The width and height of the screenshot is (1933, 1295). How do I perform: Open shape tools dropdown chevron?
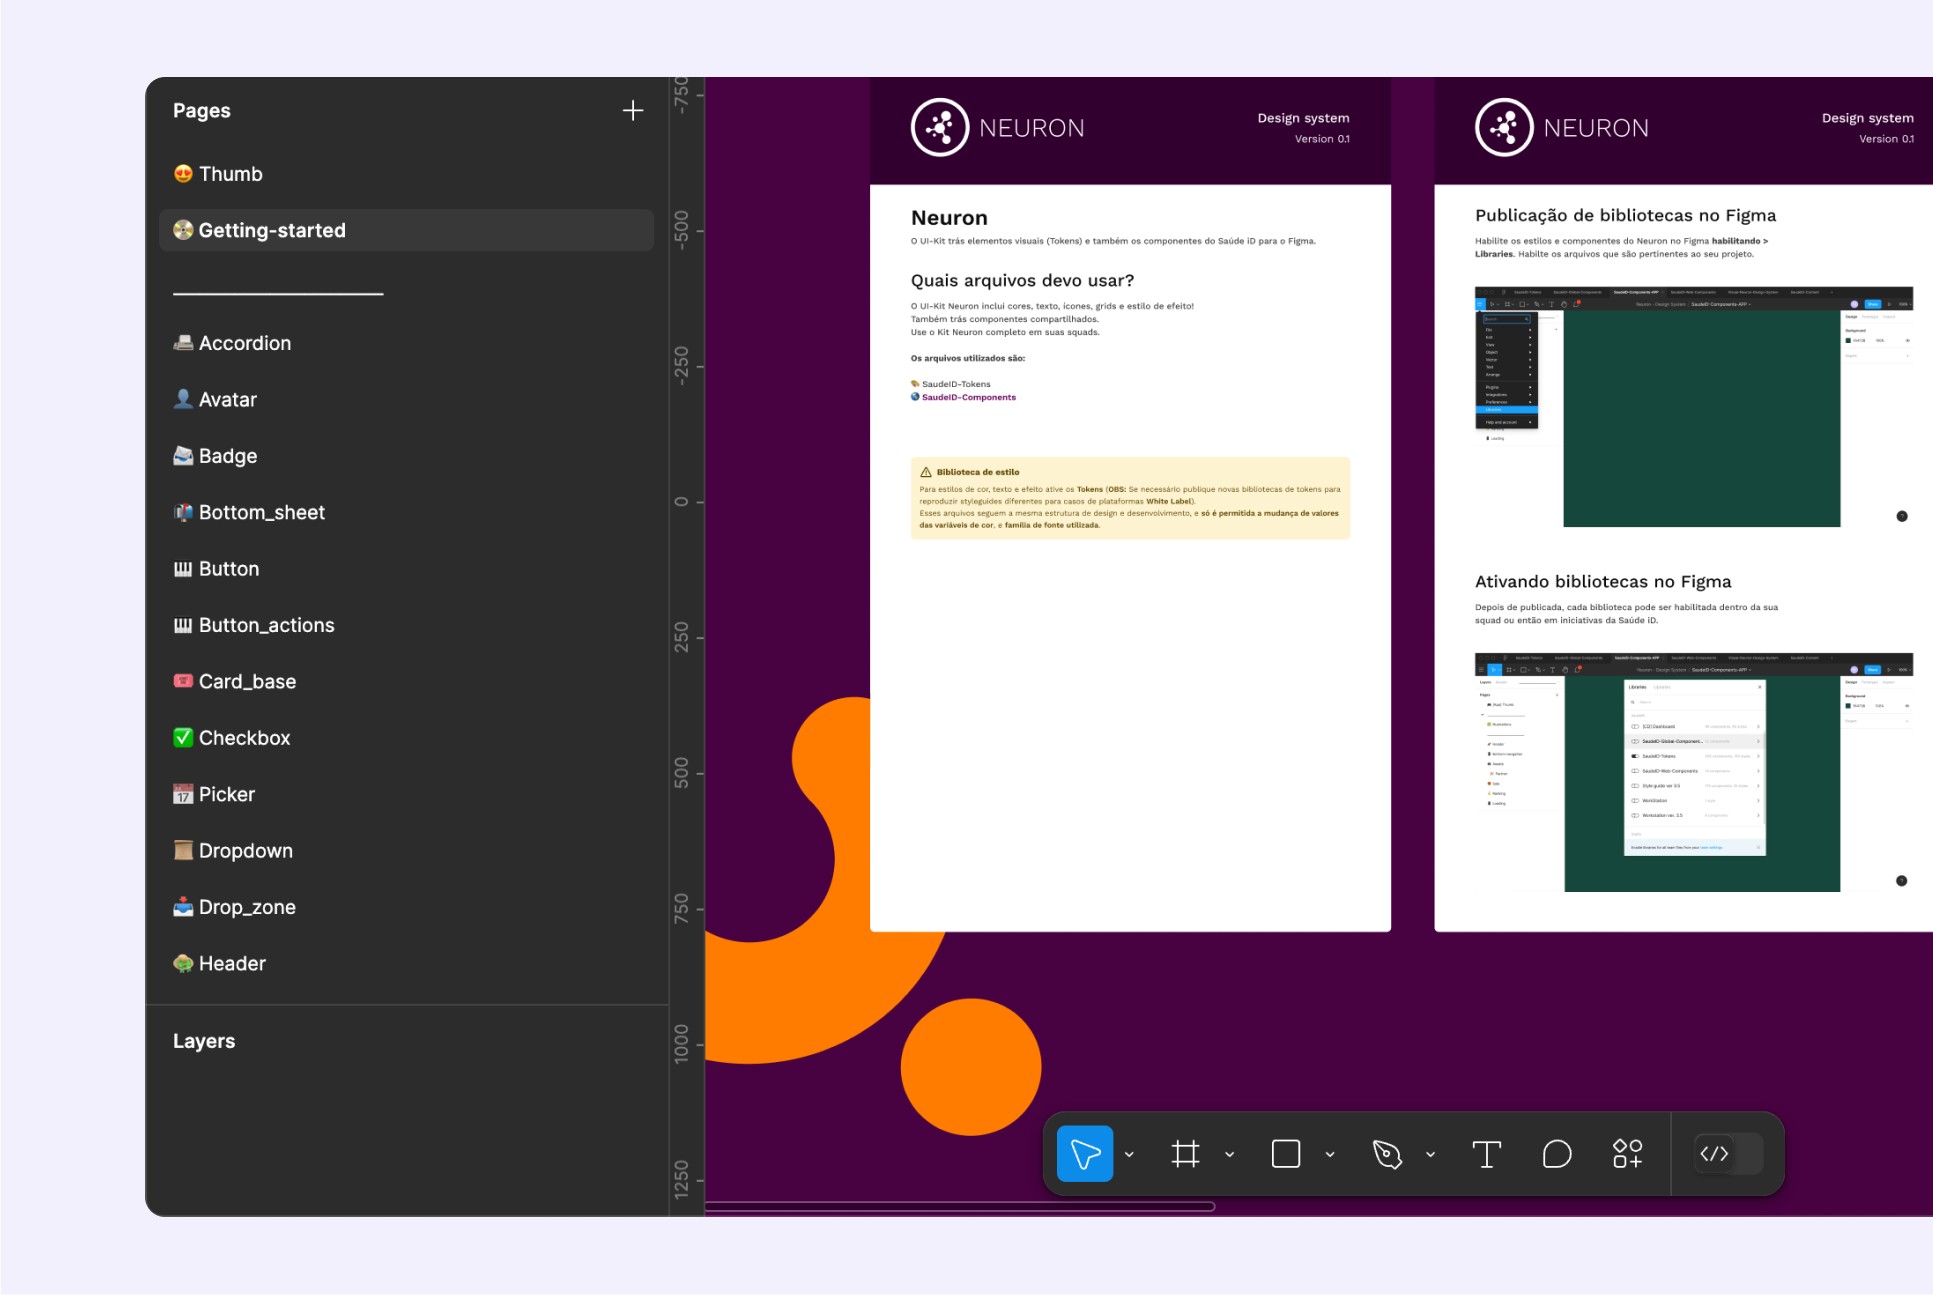(1330, 1154)
